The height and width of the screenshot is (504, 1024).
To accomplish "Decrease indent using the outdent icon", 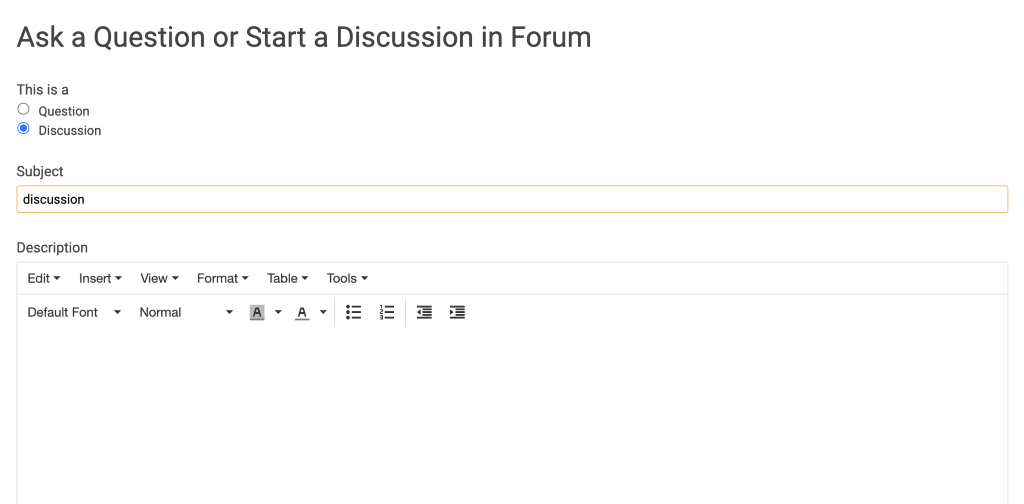I will 424,312.
